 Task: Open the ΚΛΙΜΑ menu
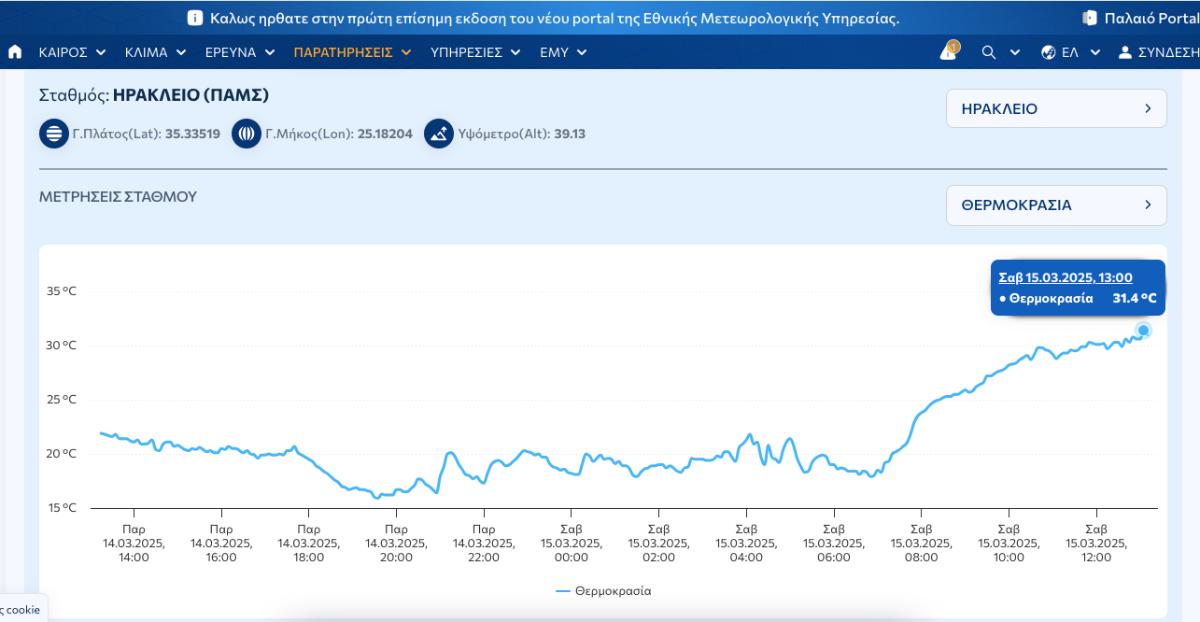(155, 52)
